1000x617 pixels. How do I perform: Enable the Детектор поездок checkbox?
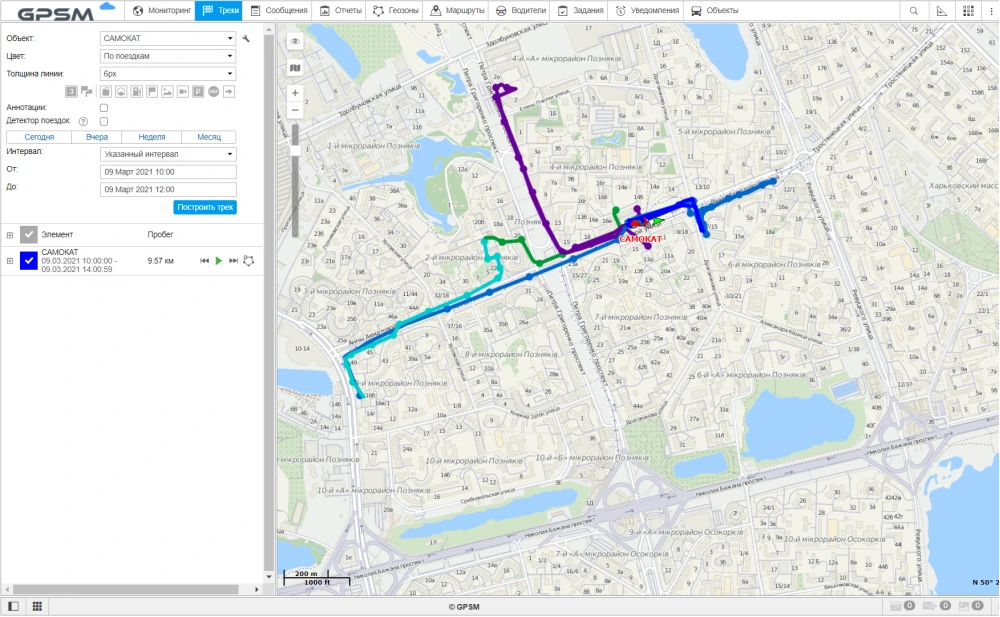click(x=104, y=120)
